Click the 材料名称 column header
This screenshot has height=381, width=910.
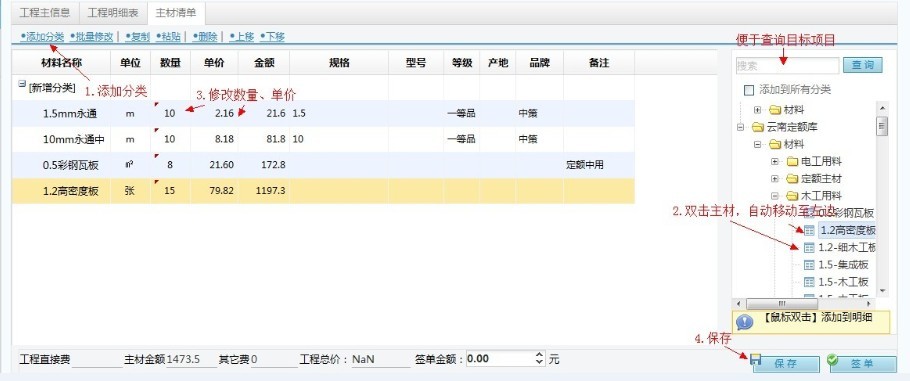click(x=62, y=63)
